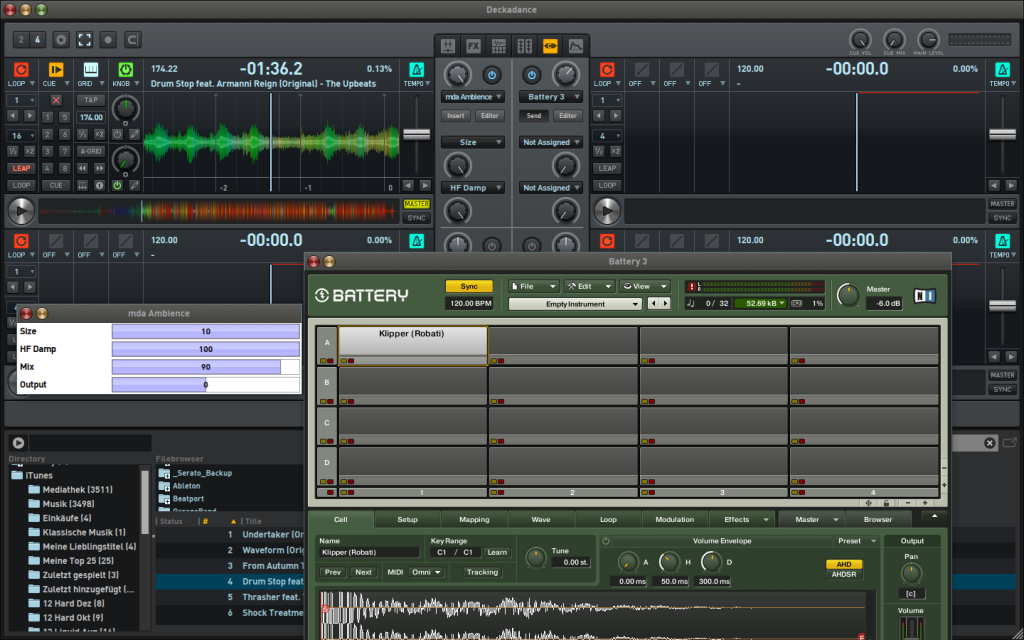
Task: Click the Sync button in Battery
Action: 470,287
